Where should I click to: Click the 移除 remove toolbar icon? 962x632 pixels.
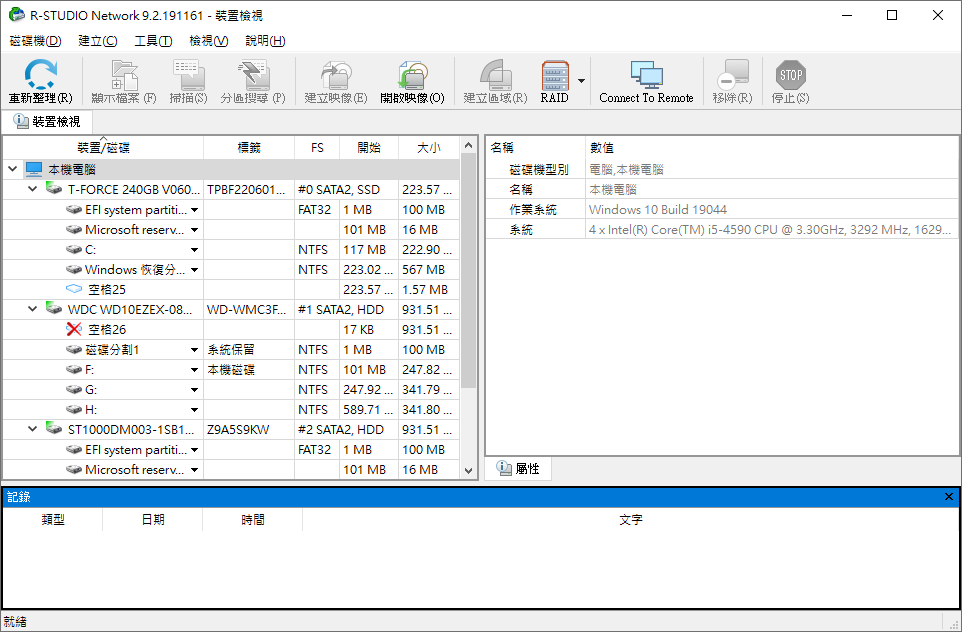tap(733, 75)
